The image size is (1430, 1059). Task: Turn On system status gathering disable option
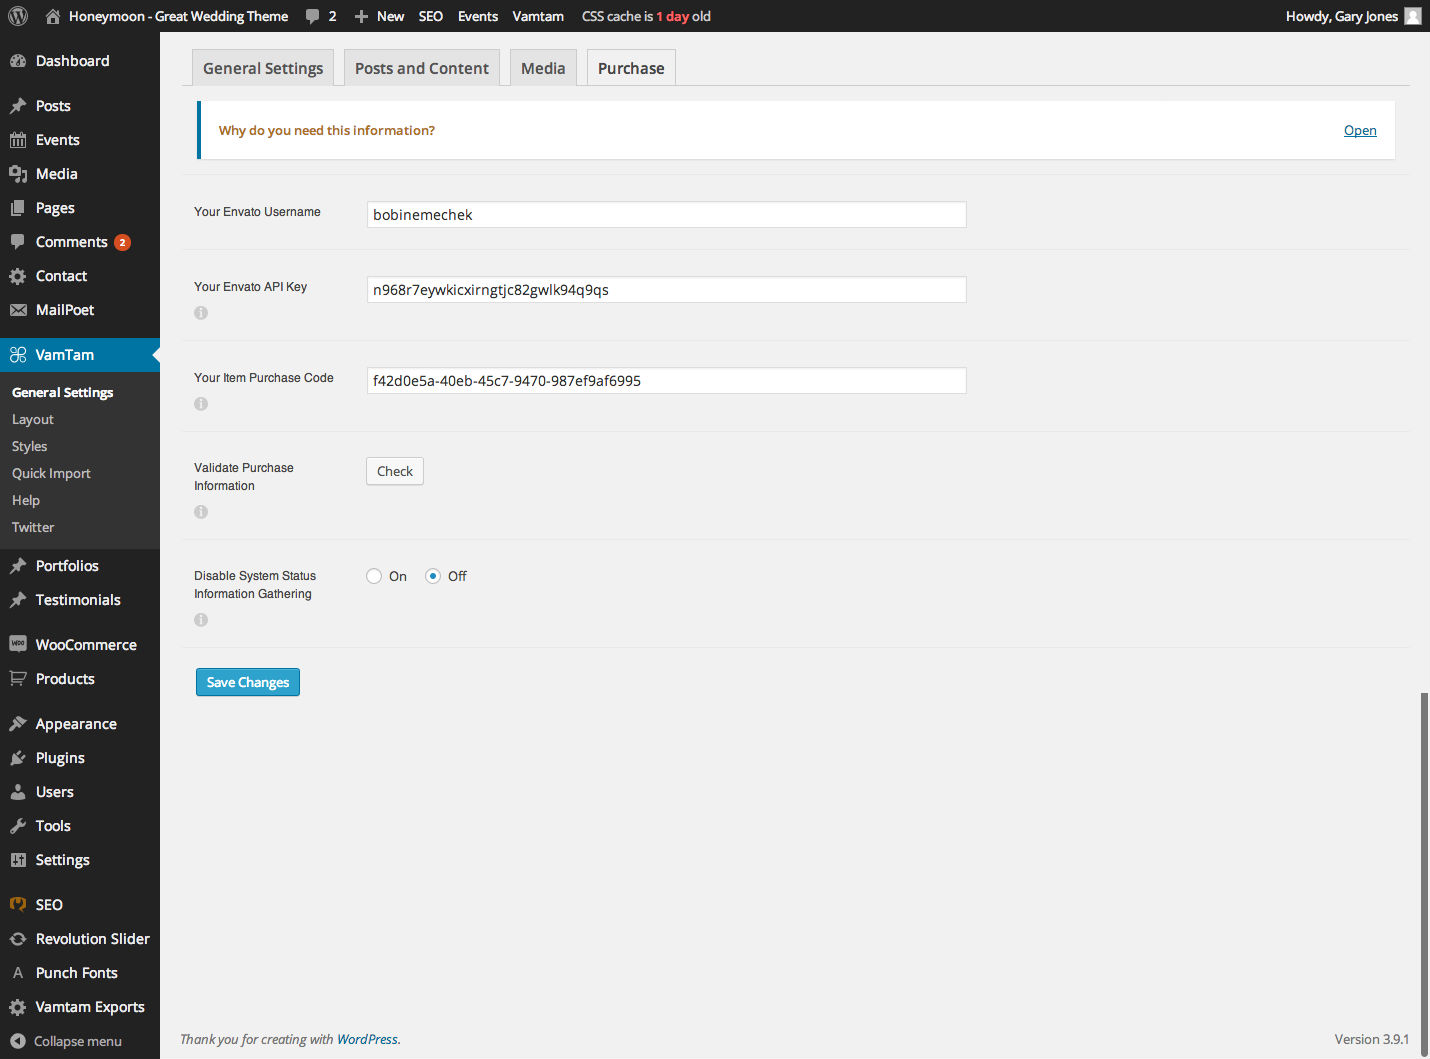(x=374, y=576)
